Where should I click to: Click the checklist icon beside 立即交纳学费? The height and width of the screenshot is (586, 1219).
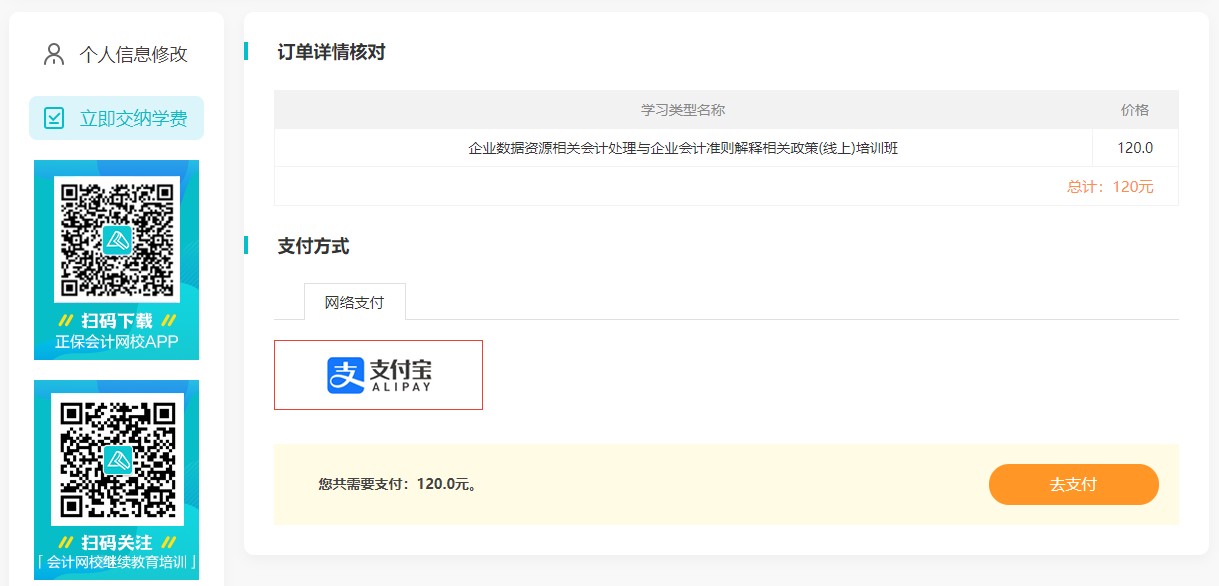click(x=54, y=118)
